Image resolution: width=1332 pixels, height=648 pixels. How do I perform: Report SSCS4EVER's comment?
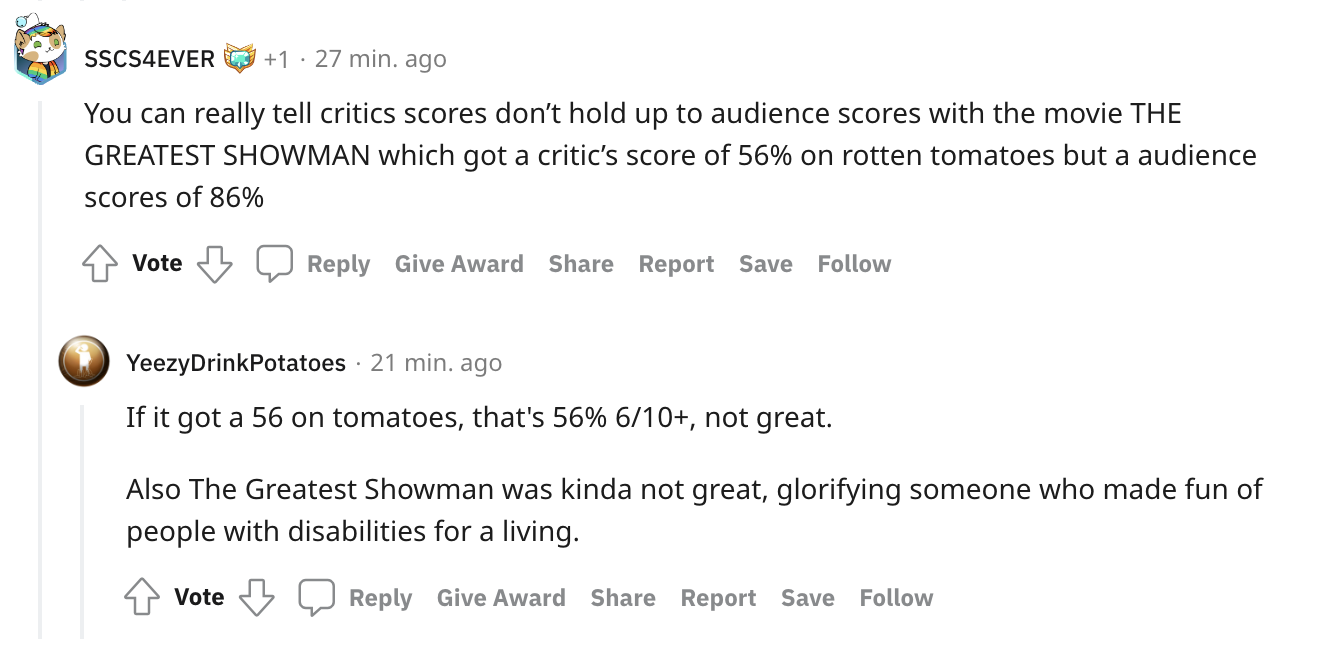677,264
